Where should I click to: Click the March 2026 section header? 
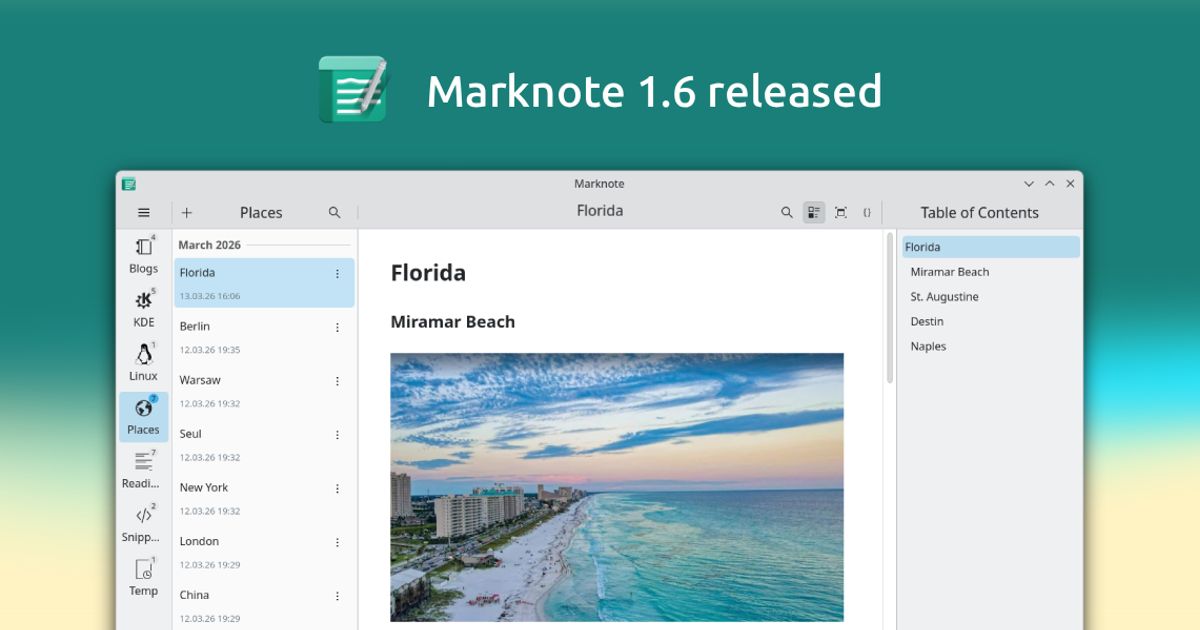(209, 245)
